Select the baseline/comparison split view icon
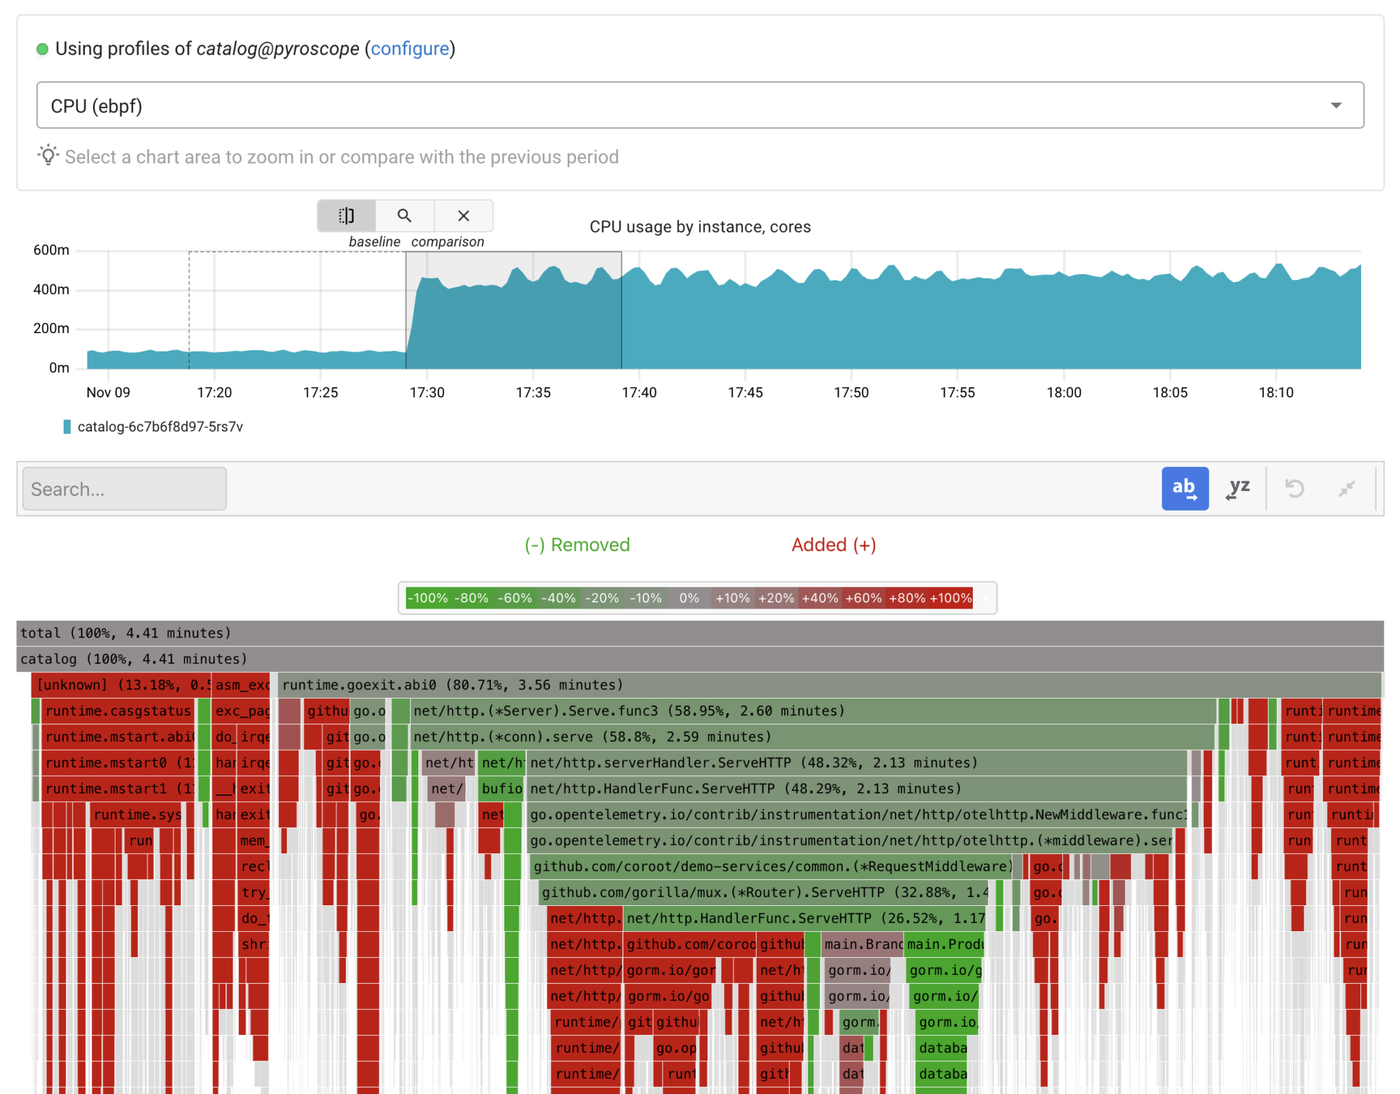The image size is (1400, 1094). (345, 215)
